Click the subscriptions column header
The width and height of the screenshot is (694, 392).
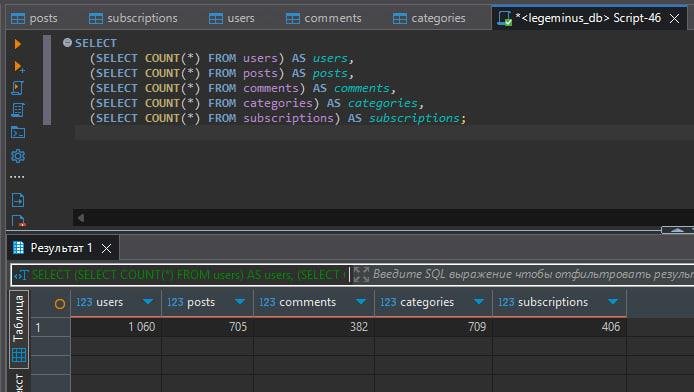(559, 302)
